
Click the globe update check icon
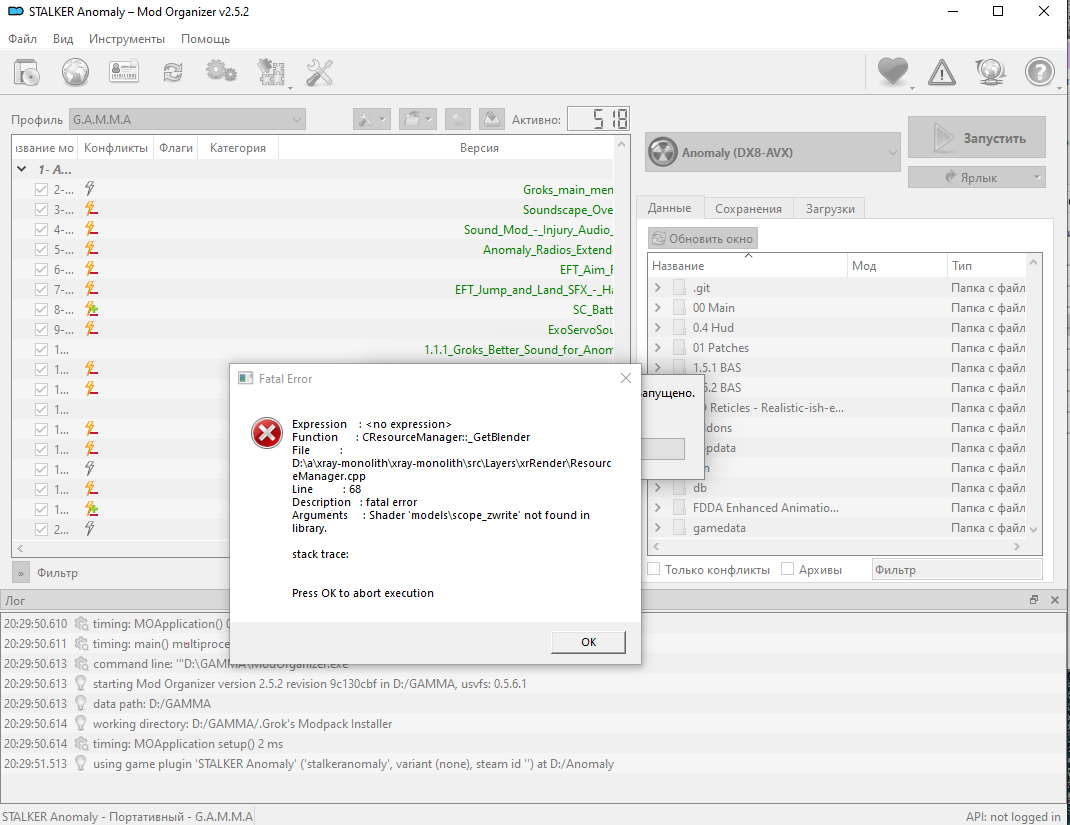990,72
